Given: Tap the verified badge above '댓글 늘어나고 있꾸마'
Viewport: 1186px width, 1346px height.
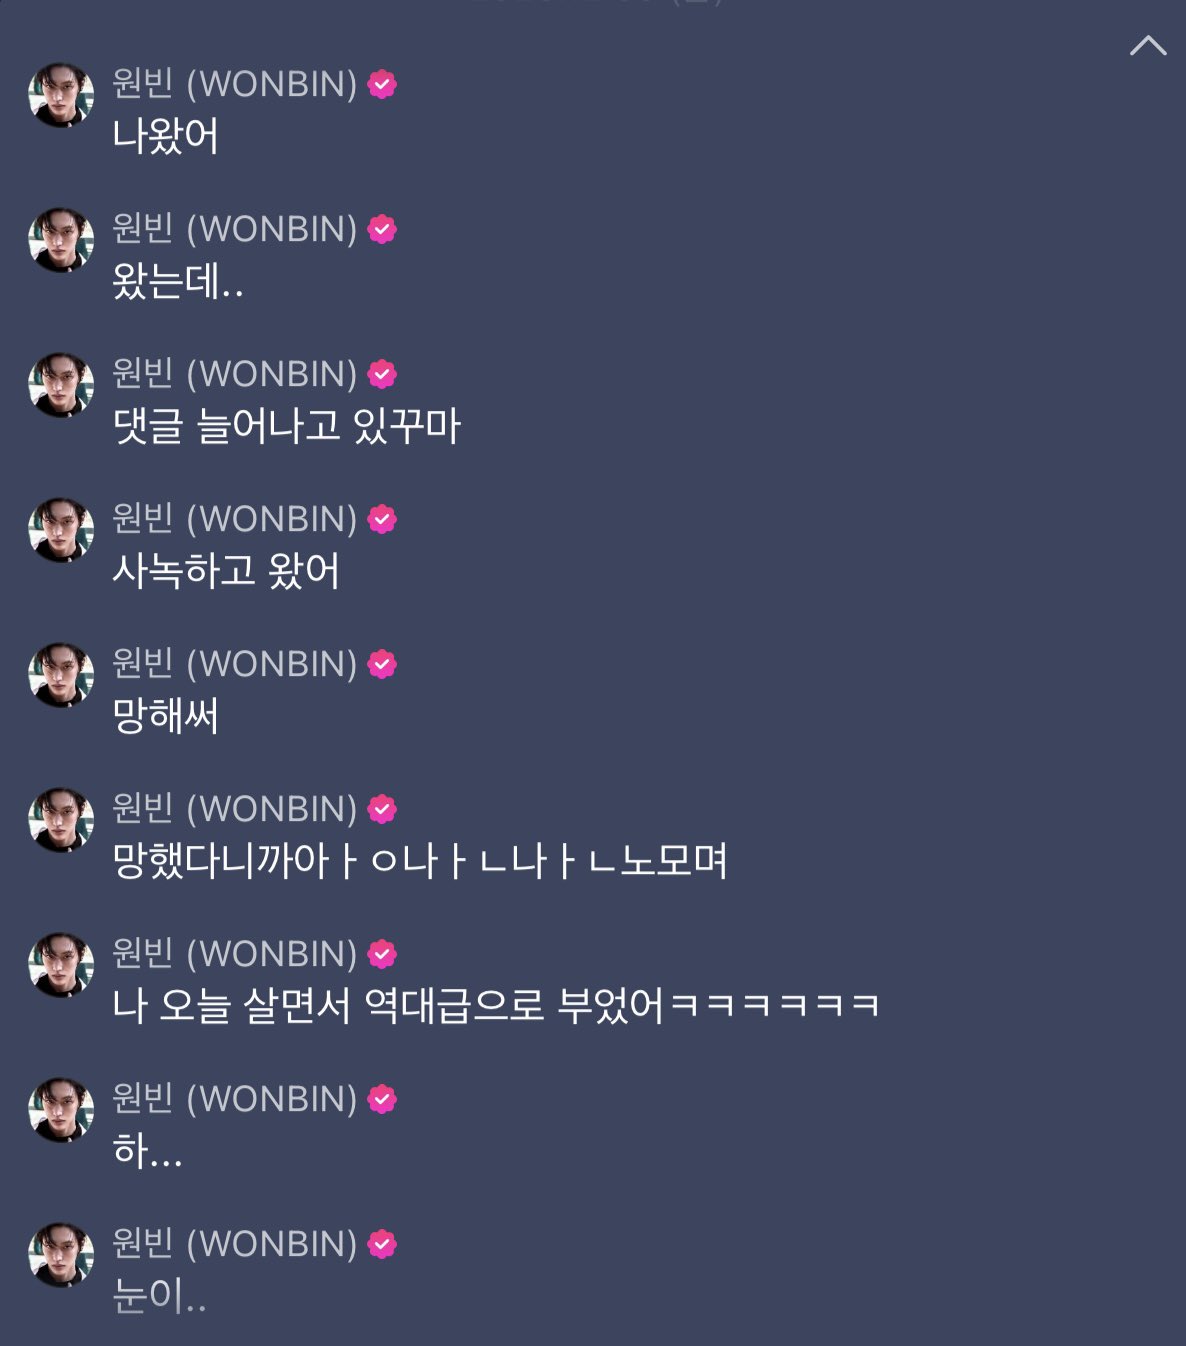Looking at the screenshot, I should pos(382,375).
